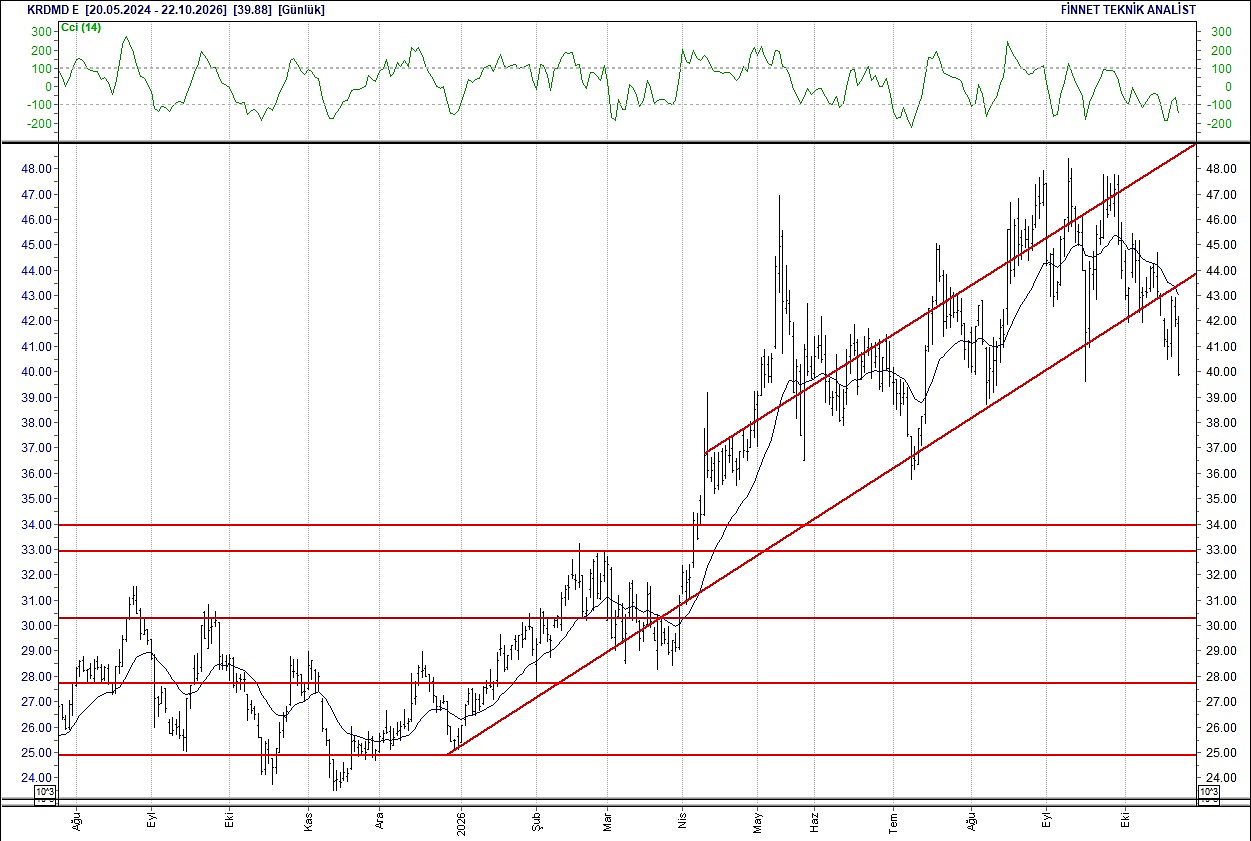1251x841 pixels.
Task: Click 48.00 on the right price axis
Action: pyautogui.click(x=1221, y=169)
